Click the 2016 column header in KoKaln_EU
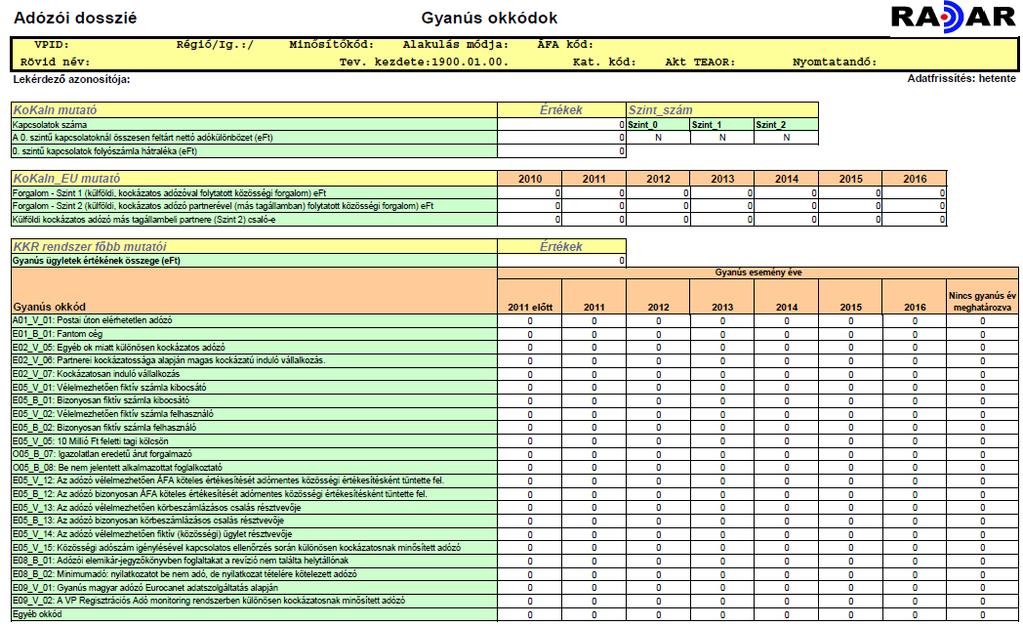1023x626 pixels. [915, 178]
